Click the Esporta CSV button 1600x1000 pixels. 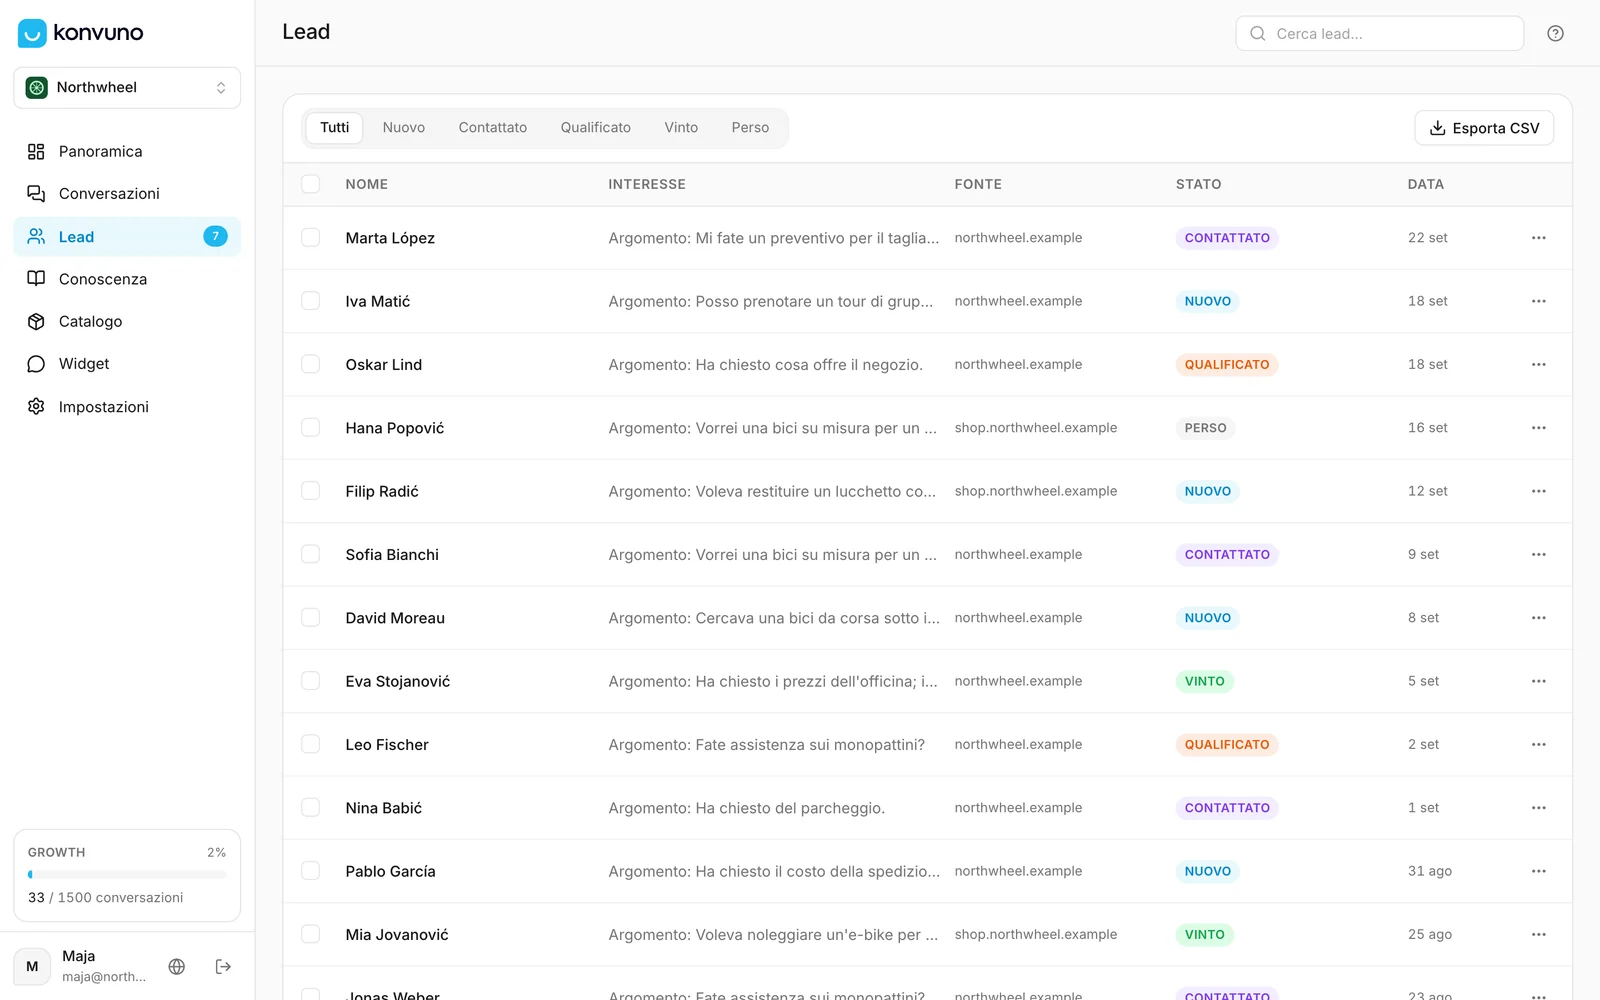pos(1484,128)
